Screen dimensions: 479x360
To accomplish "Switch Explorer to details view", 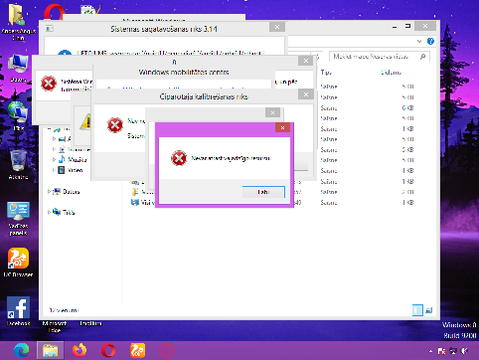I will tap(417, 310).
